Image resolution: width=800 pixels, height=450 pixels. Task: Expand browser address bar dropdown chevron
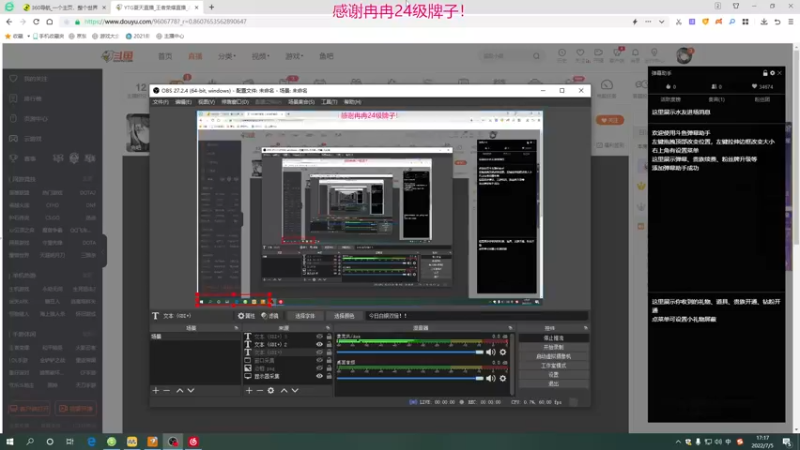click(661, 22)
